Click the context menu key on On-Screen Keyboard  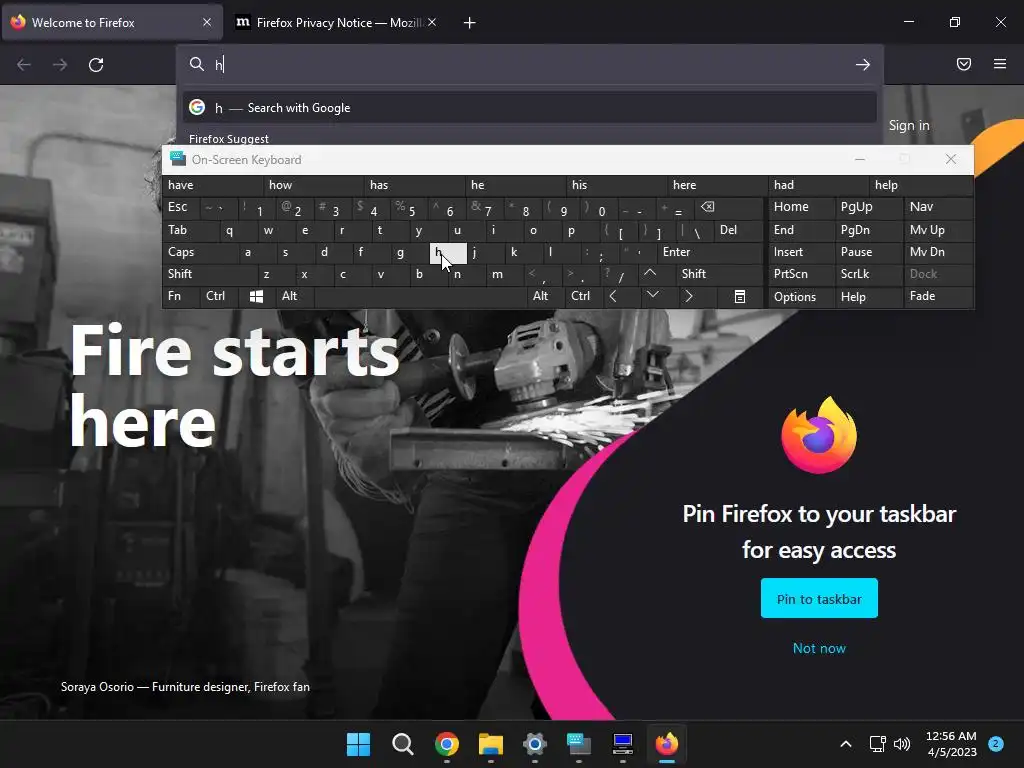(739, 296)
